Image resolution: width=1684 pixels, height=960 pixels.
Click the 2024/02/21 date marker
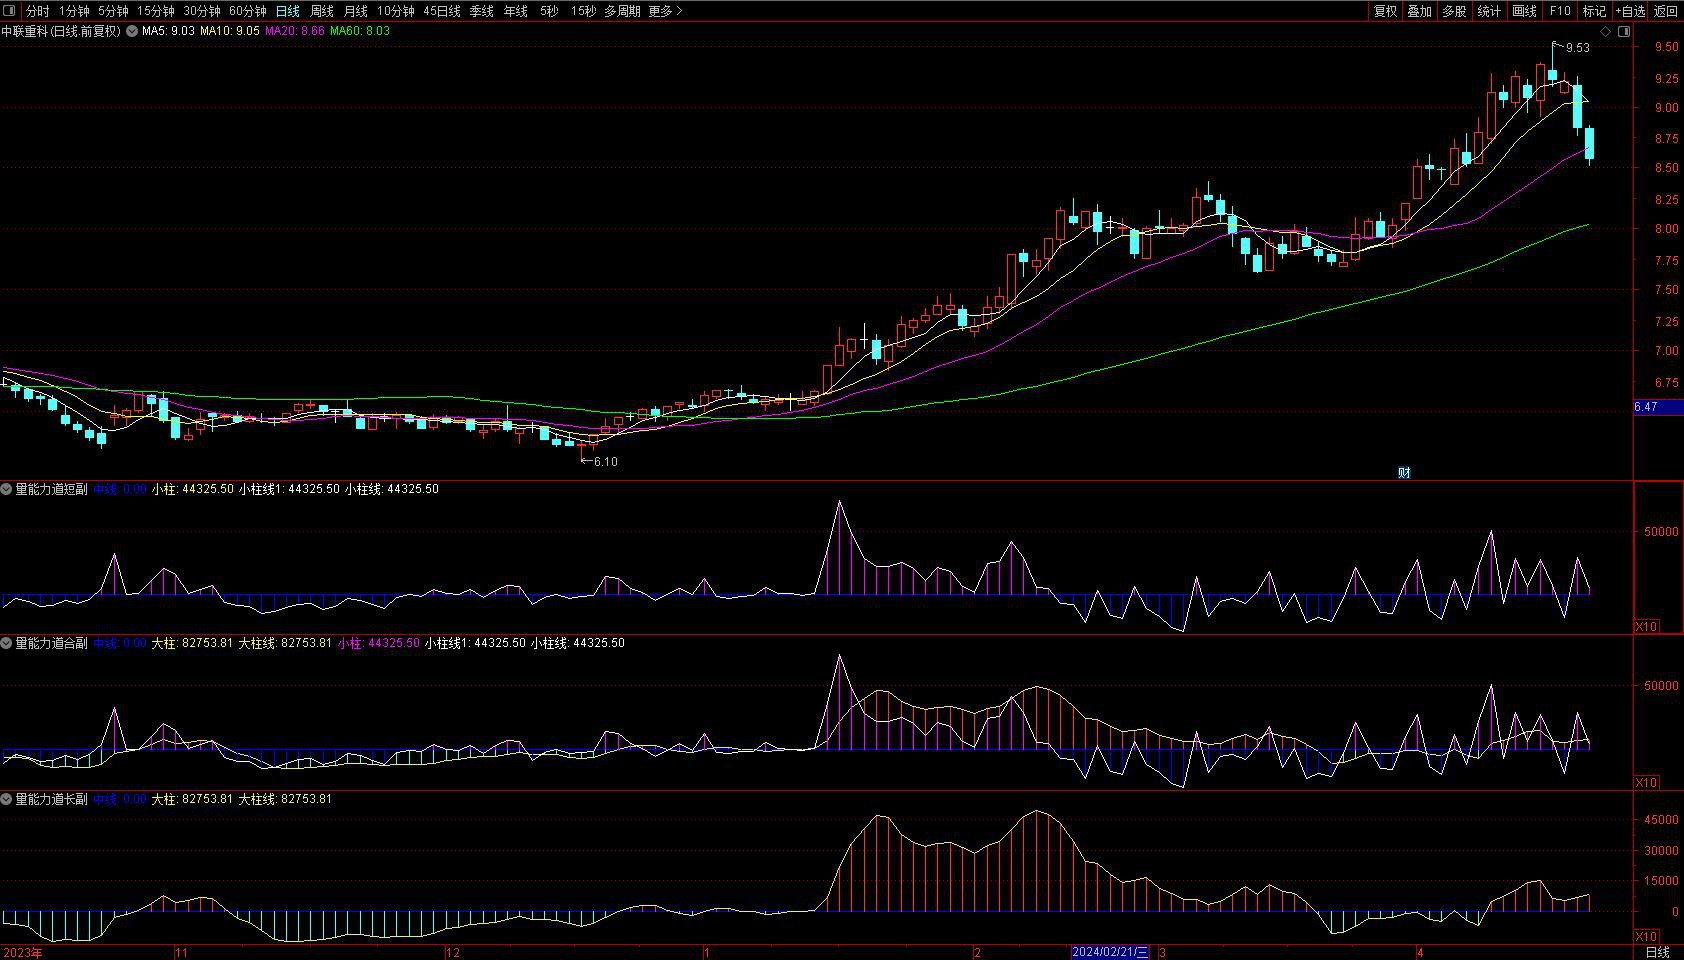tap(1110, 952)
